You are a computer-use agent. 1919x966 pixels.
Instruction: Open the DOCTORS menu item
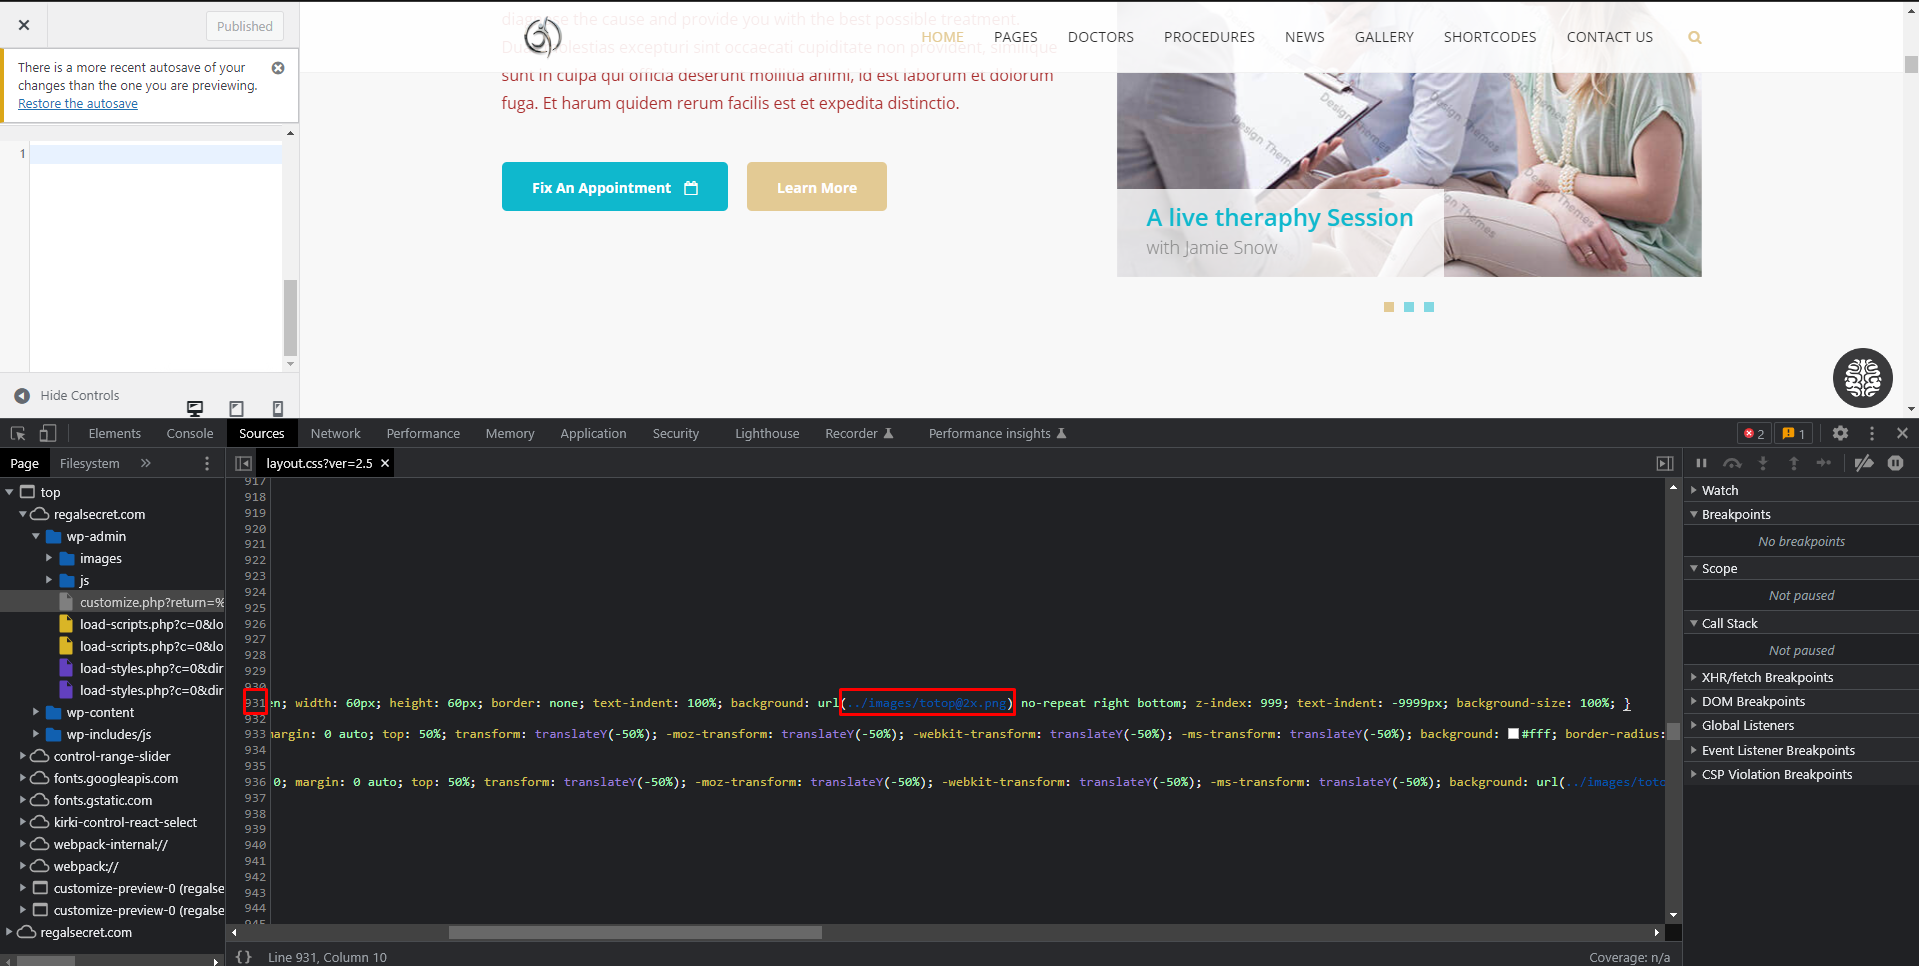pos(1101,37)
